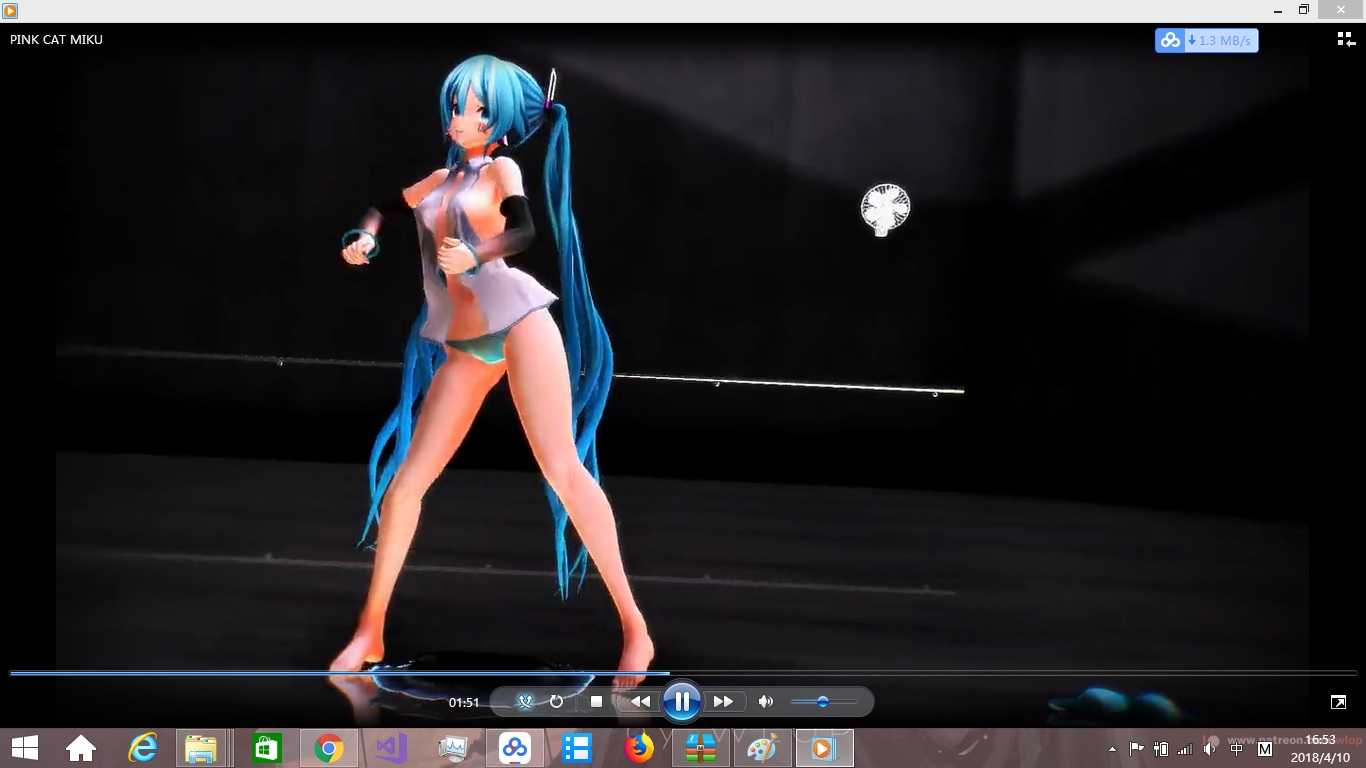Seek on the video progress bar
The width and height of the screenshot is (1366, 768).
tap(683, 673)
